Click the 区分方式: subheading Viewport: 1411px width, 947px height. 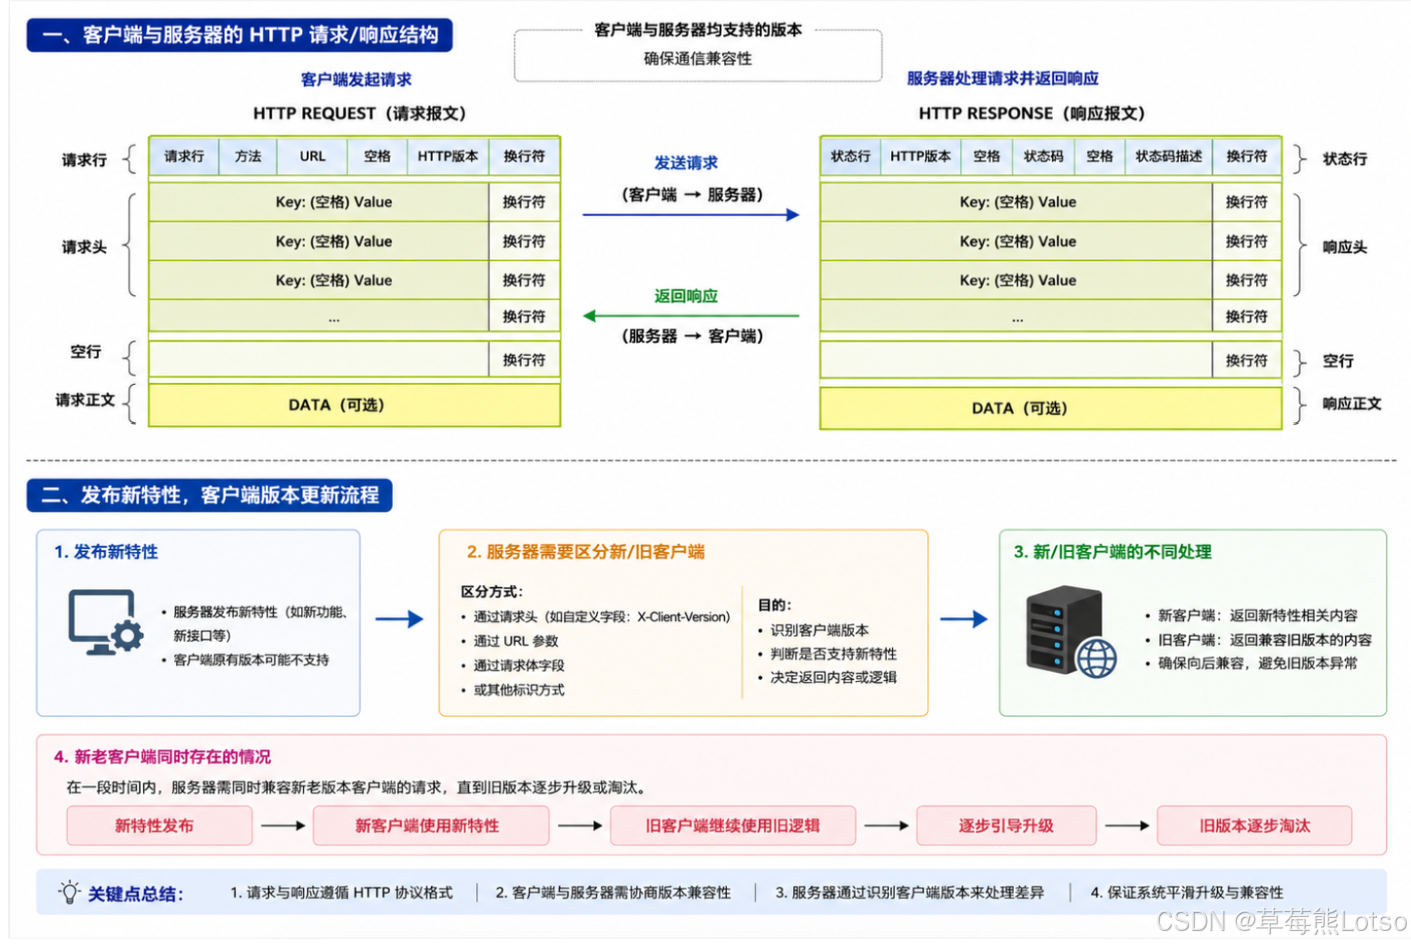pyautogui.click(x=492, y=592)
